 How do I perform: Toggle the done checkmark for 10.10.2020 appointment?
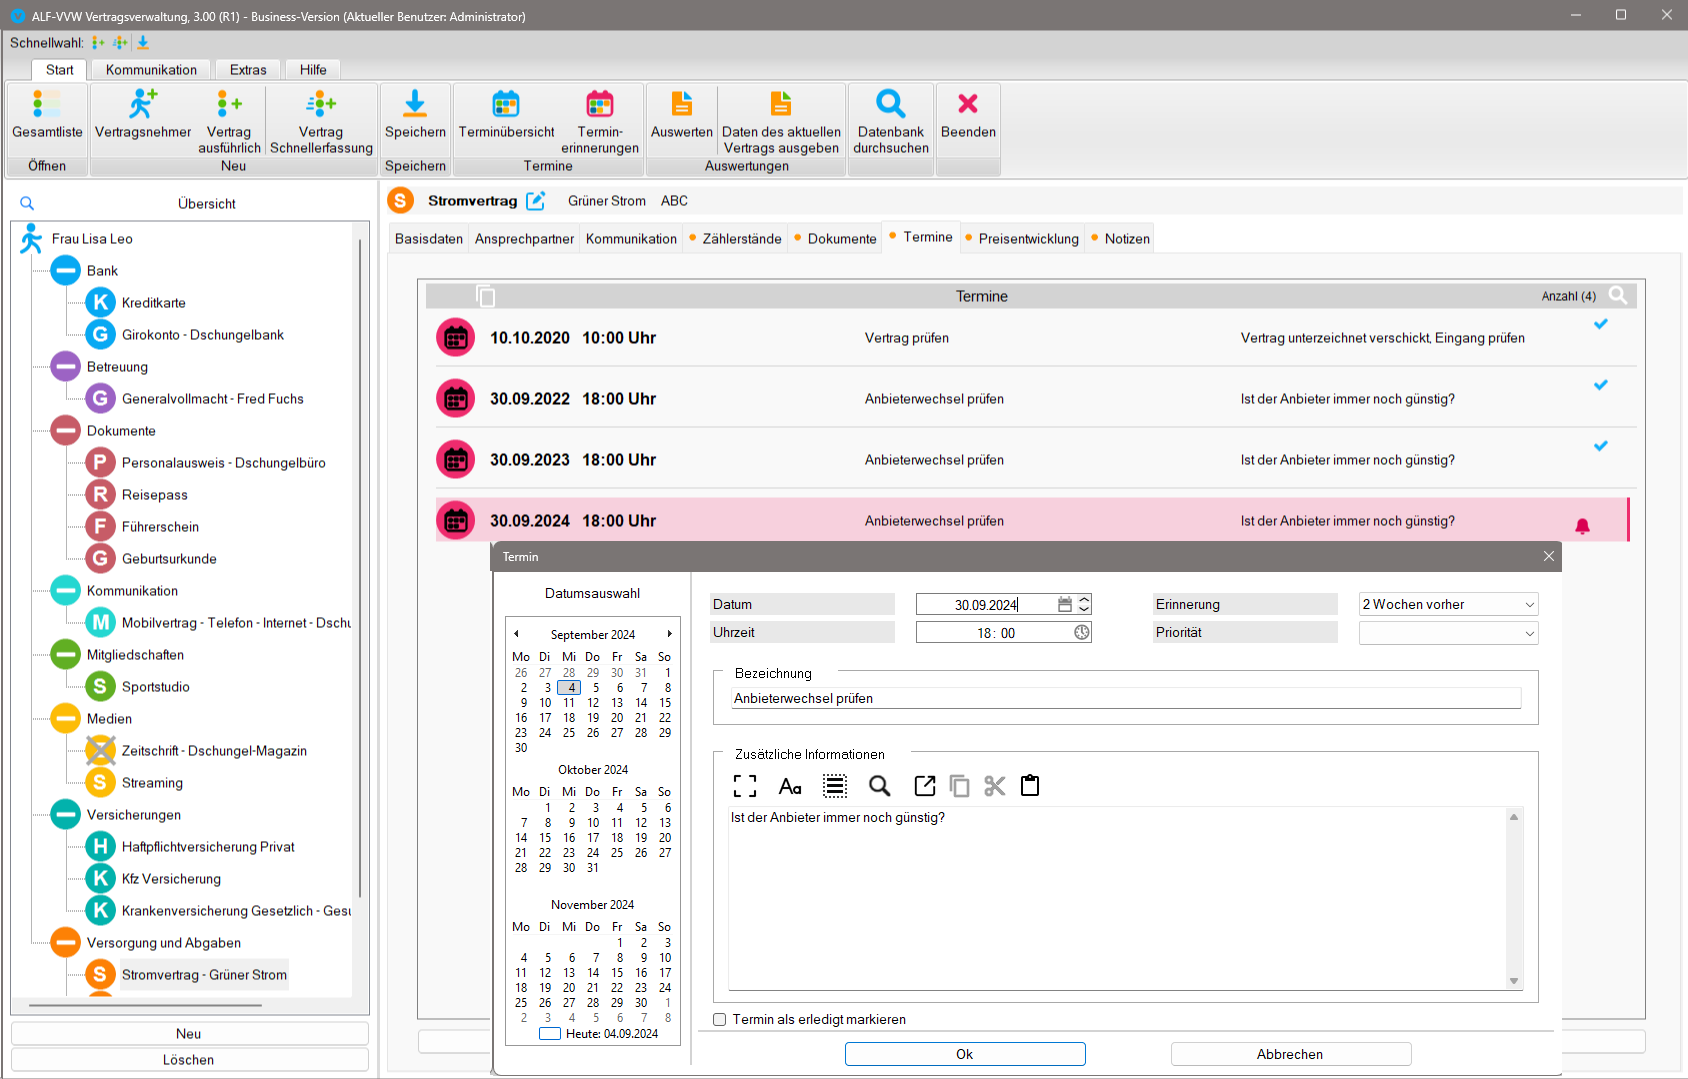(1600, 324)
